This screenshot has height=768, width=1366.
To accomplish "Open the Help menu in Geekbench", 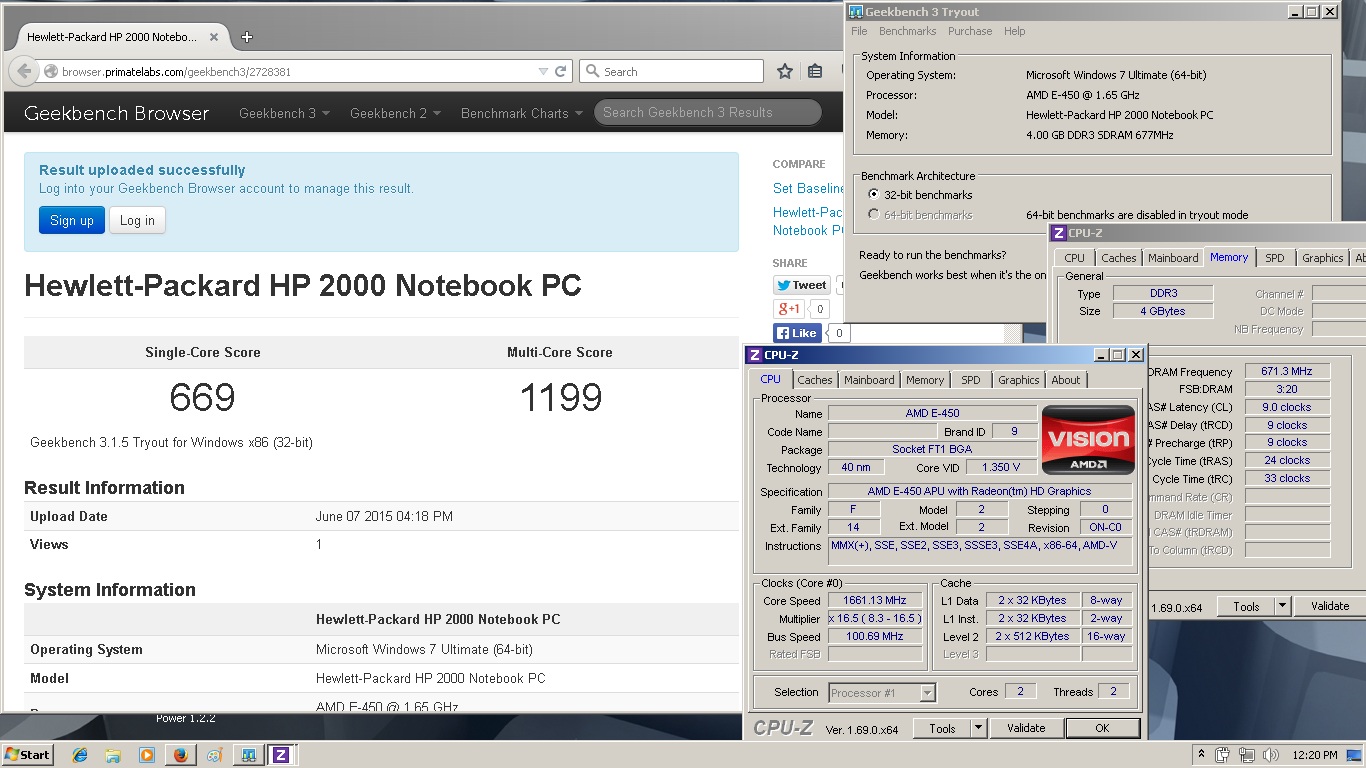I will click(x=1015, y=31).
